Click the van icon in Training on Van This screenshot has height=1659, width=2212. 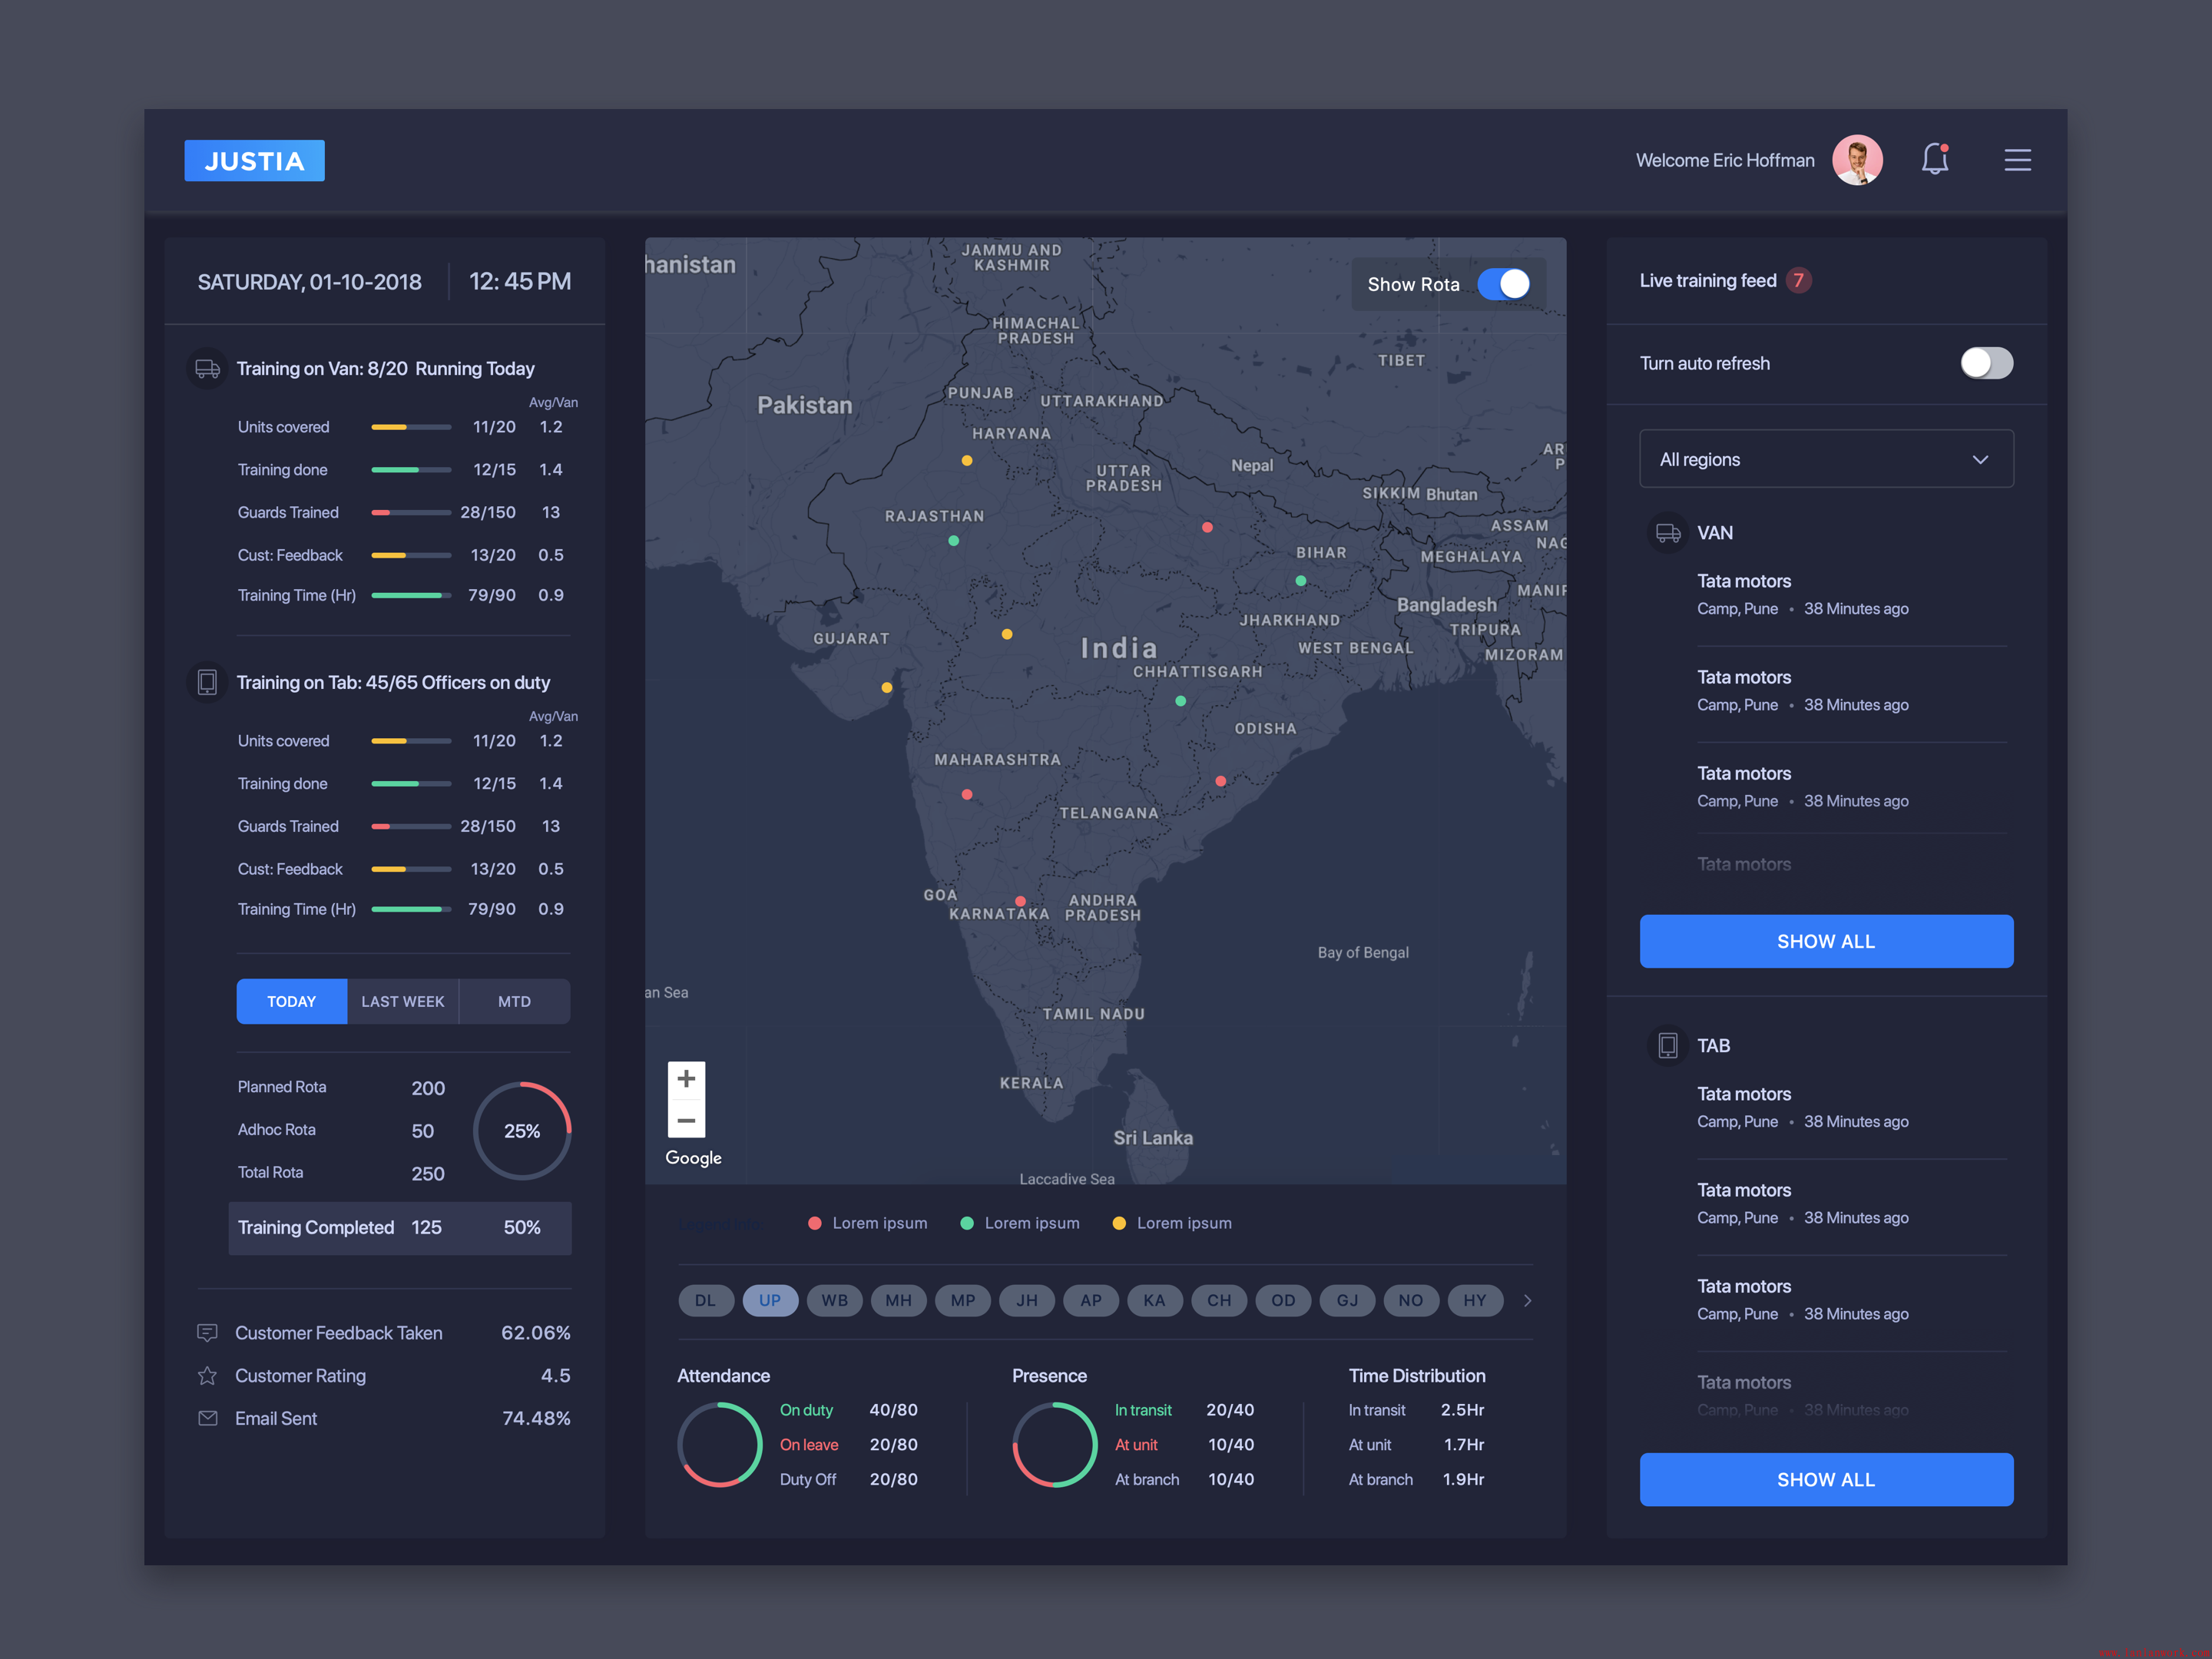[207, 369]
